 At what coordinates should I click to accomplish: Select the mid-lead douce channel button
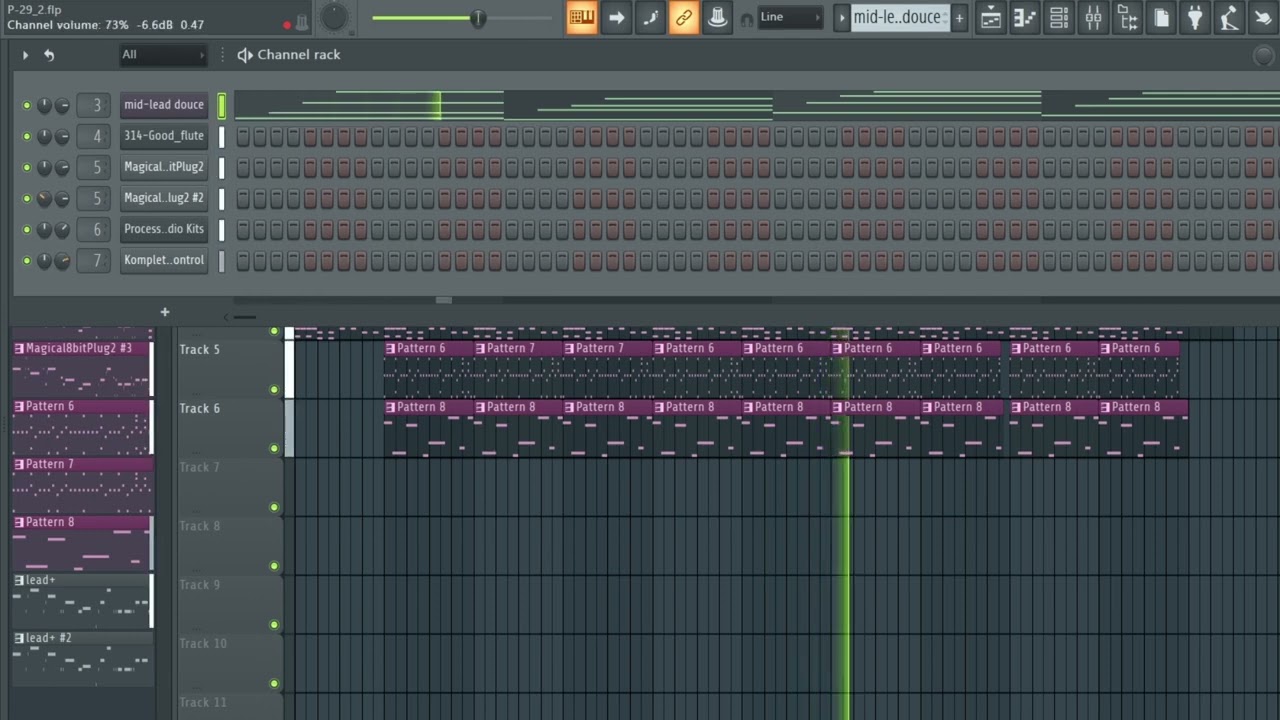point(164,105)
